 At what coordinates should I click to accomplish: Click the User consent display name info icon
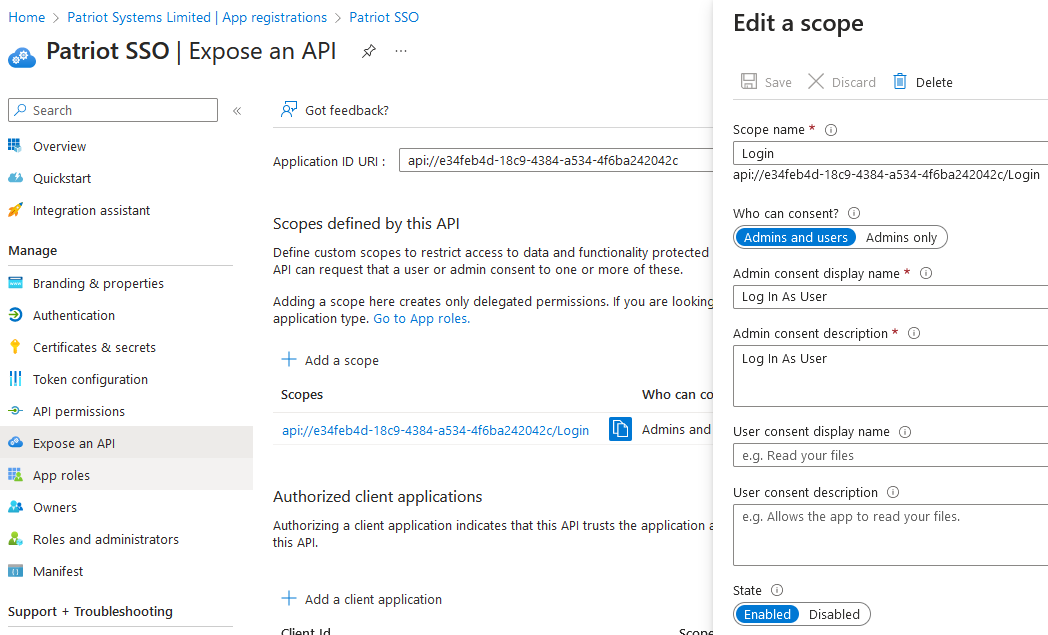[905, 432]
